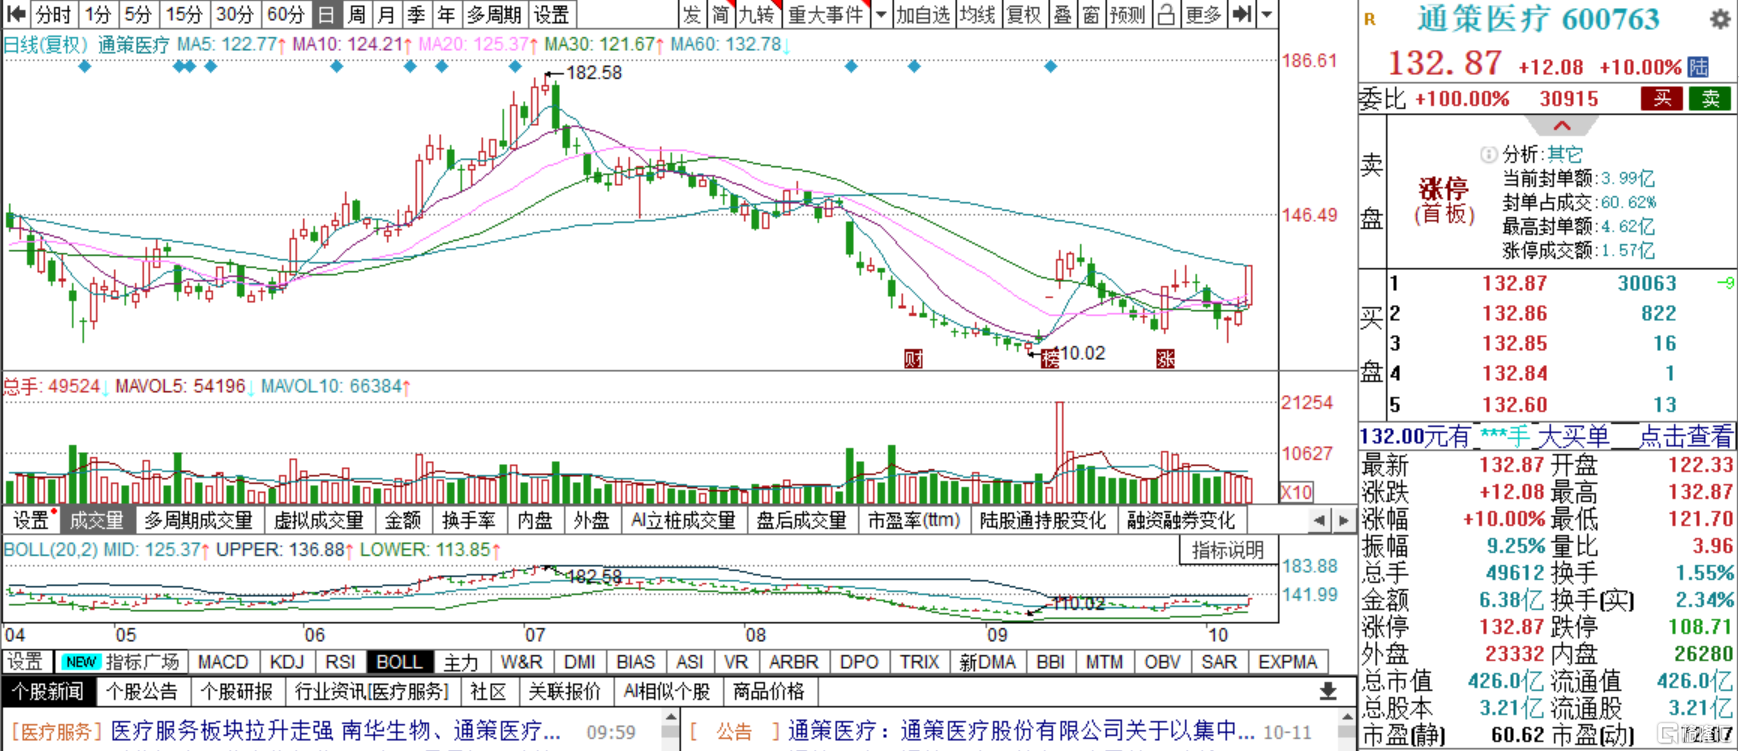The image size is (1739, 751).
Task: Select the MACD indicator tab
Action: (x=223, y=662)
